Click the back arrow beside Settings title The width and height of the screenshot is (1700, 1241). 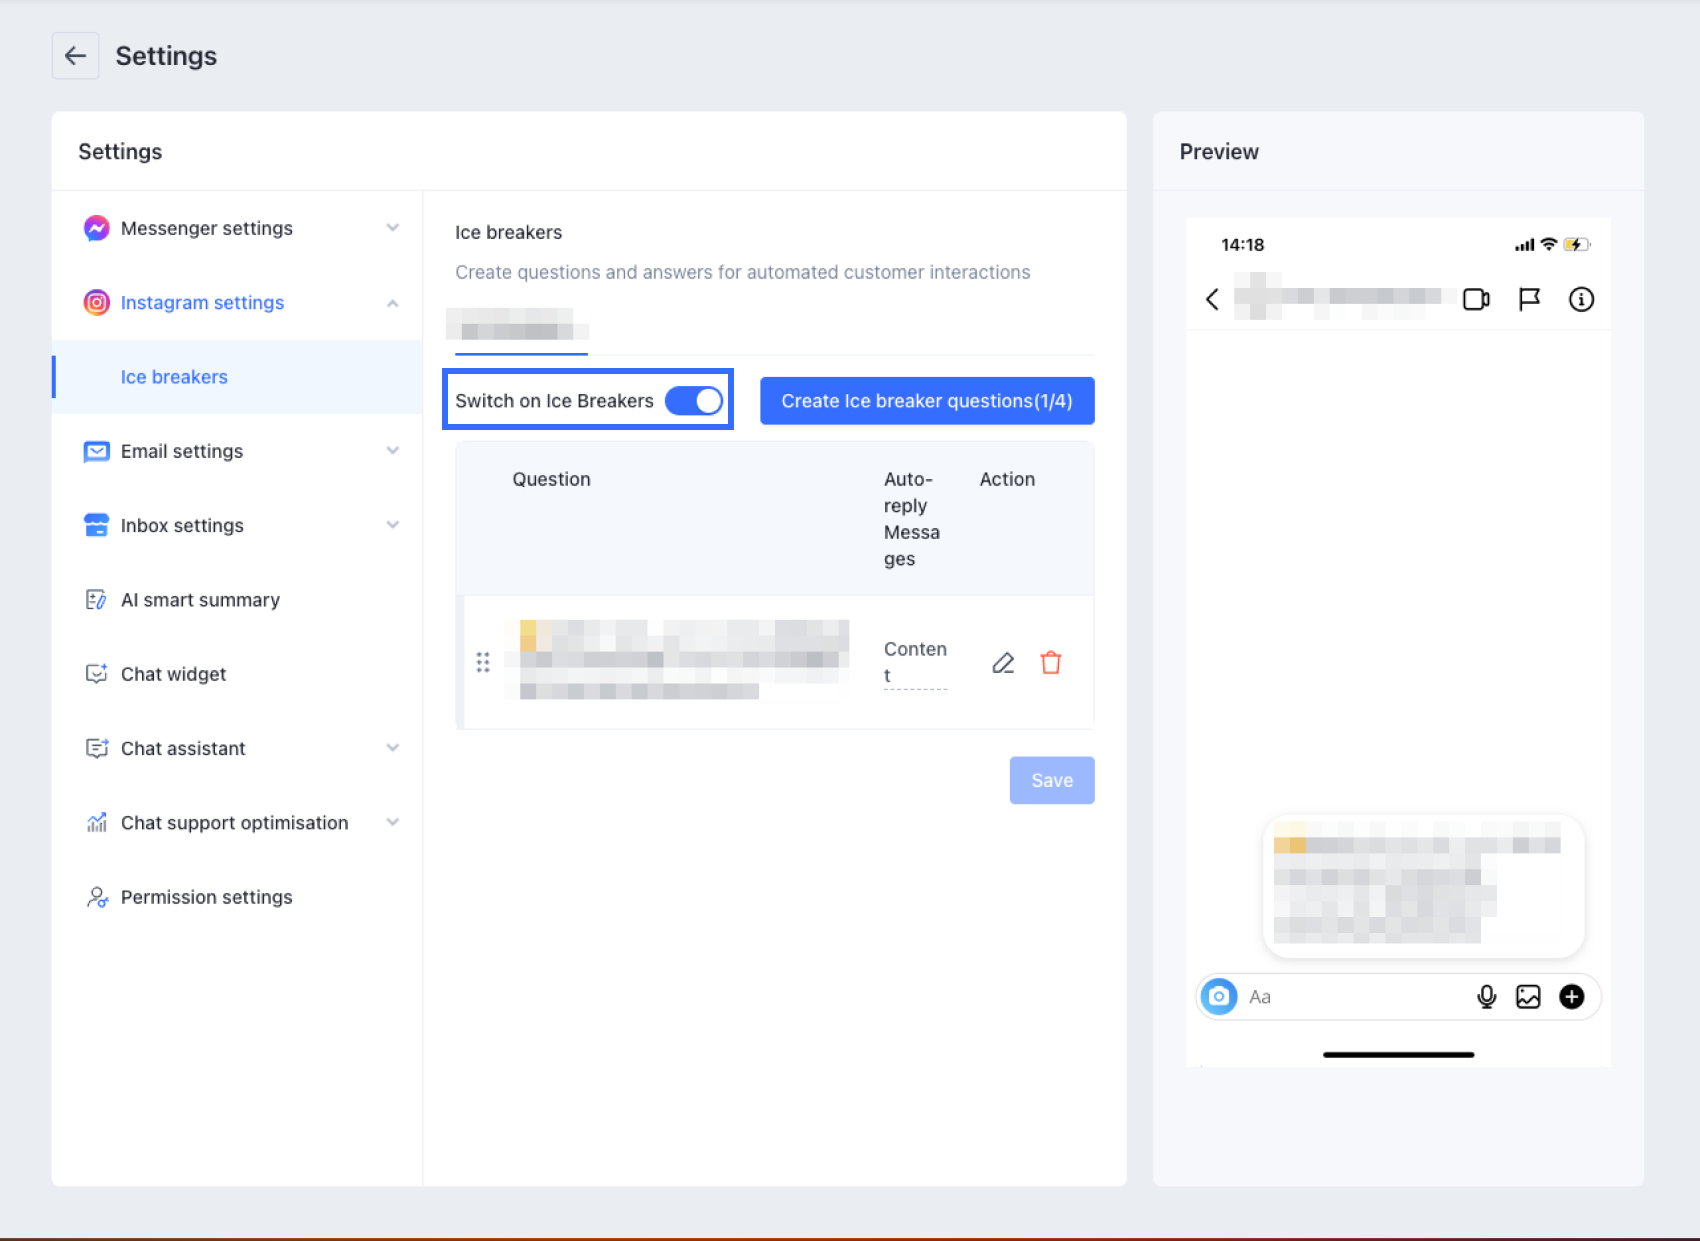point(75,56)
